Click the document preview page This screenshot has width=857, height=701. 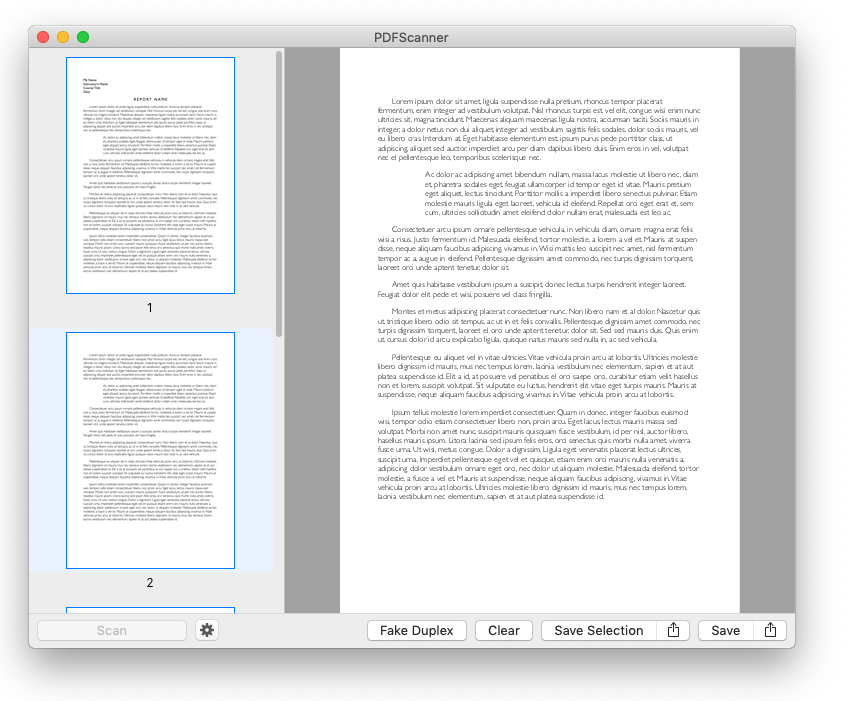(x=539, y=330)
